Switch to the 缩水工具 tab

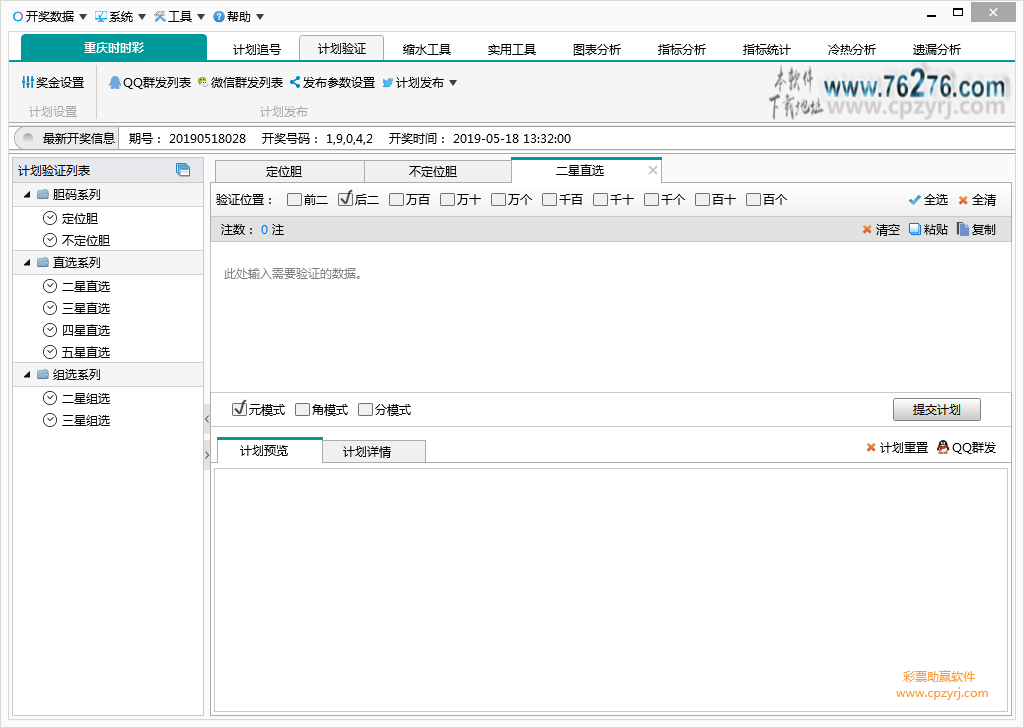(426, 50)
